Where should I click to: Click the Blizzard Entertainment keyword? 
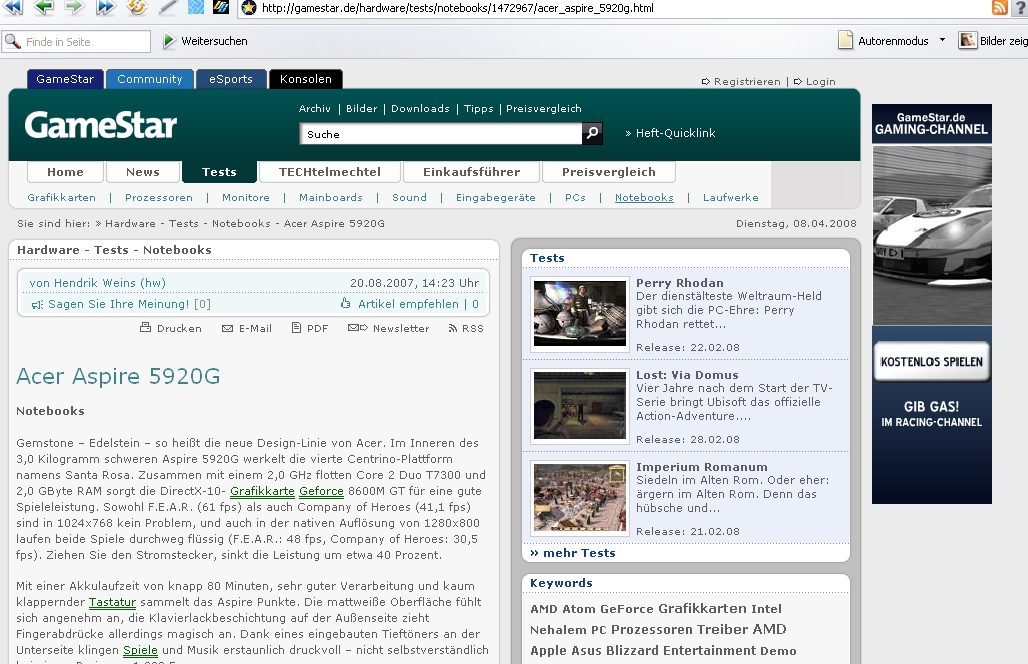681,651
